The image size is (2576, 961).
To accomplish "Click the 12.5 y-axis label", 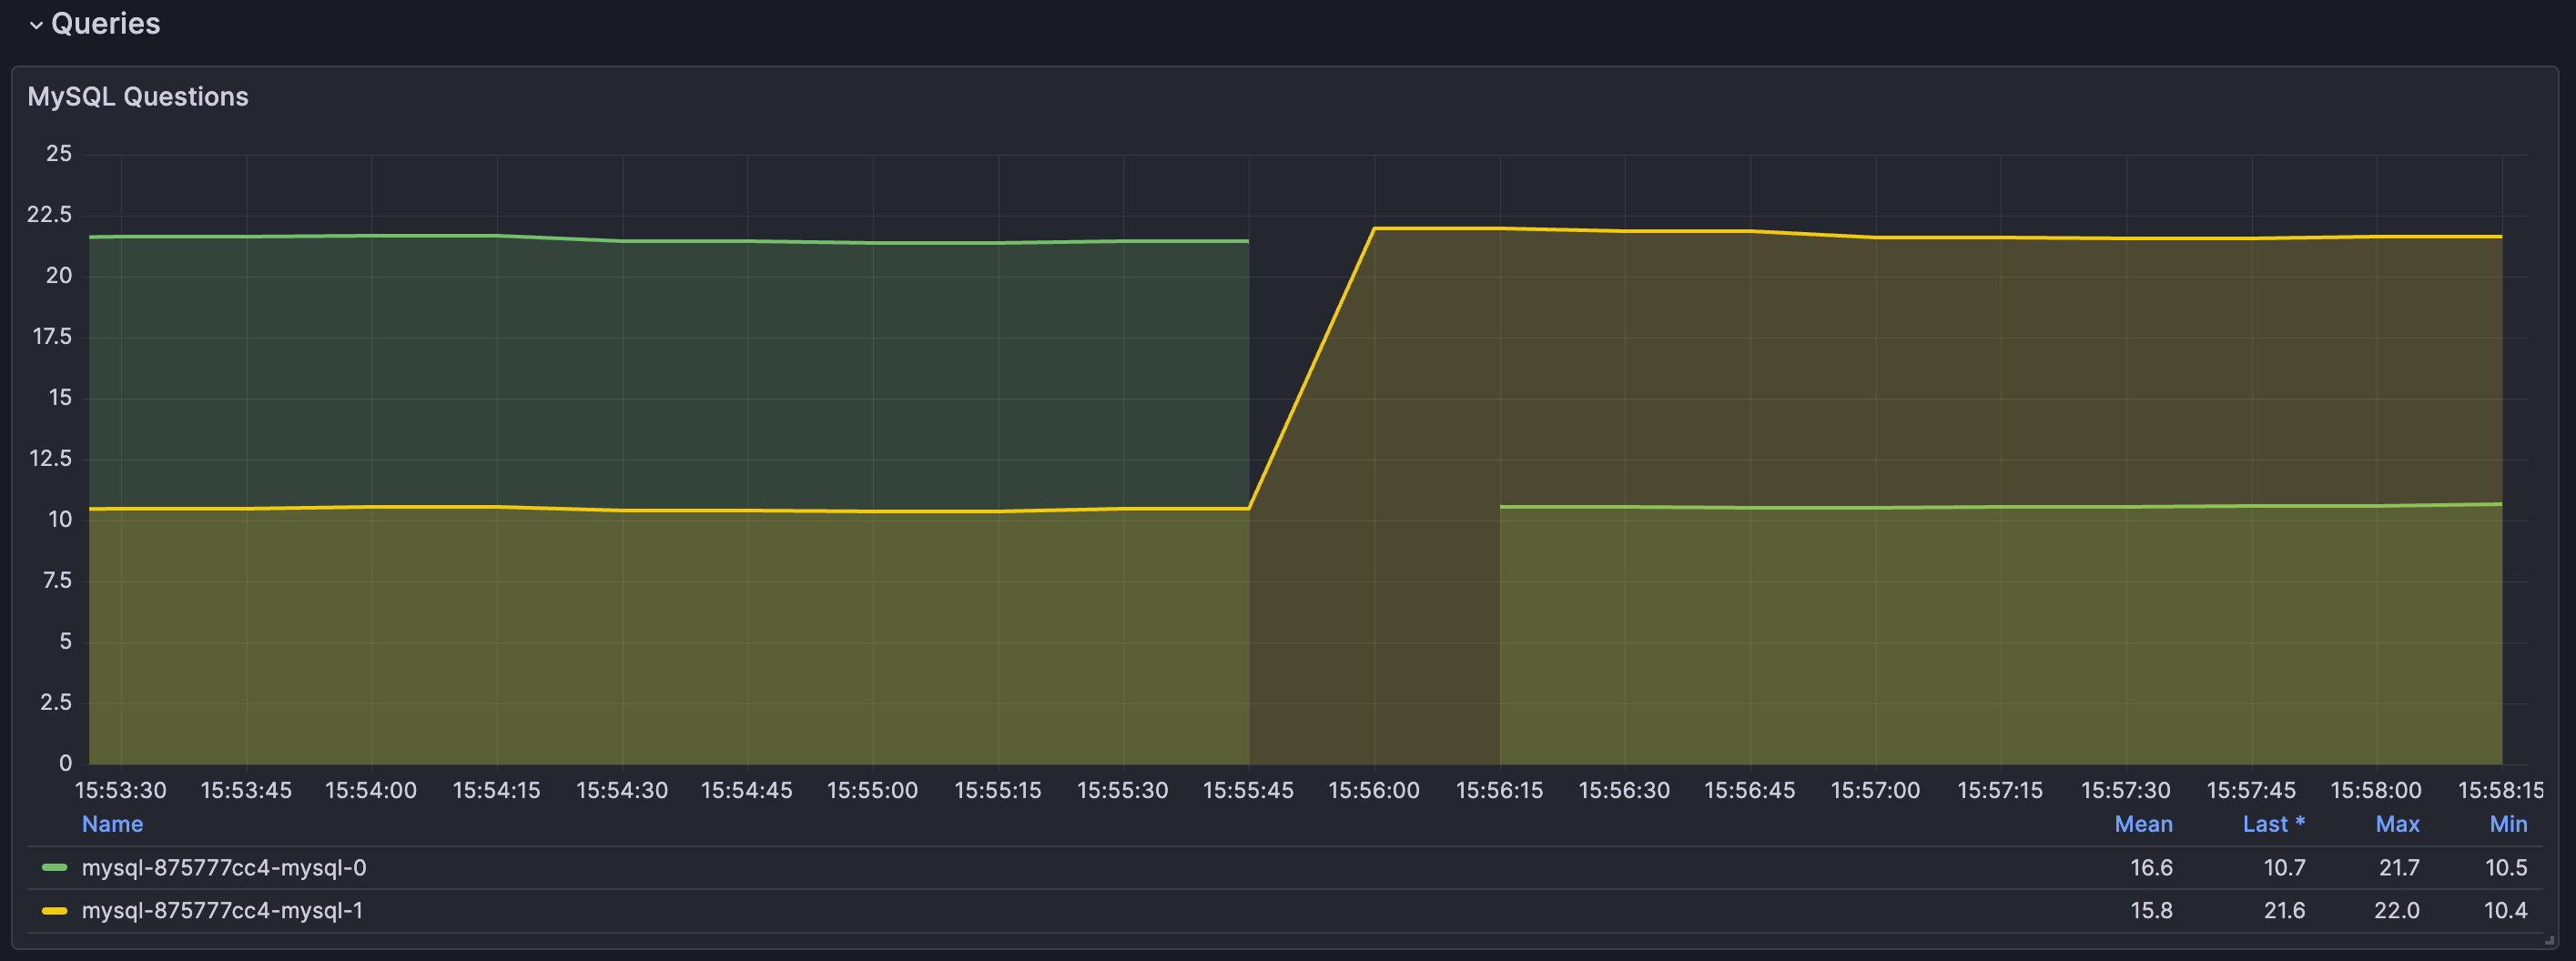I will [51, 459].
